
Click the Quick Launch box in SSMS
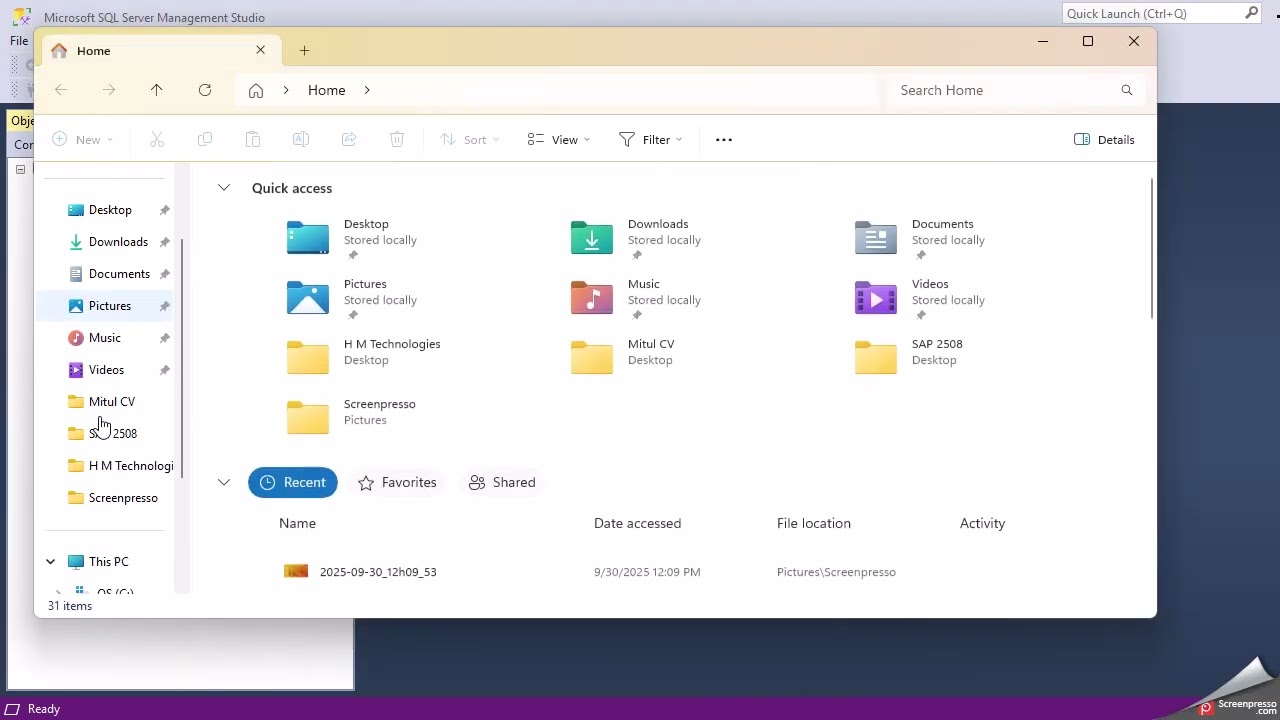(x=1161, y=14)
